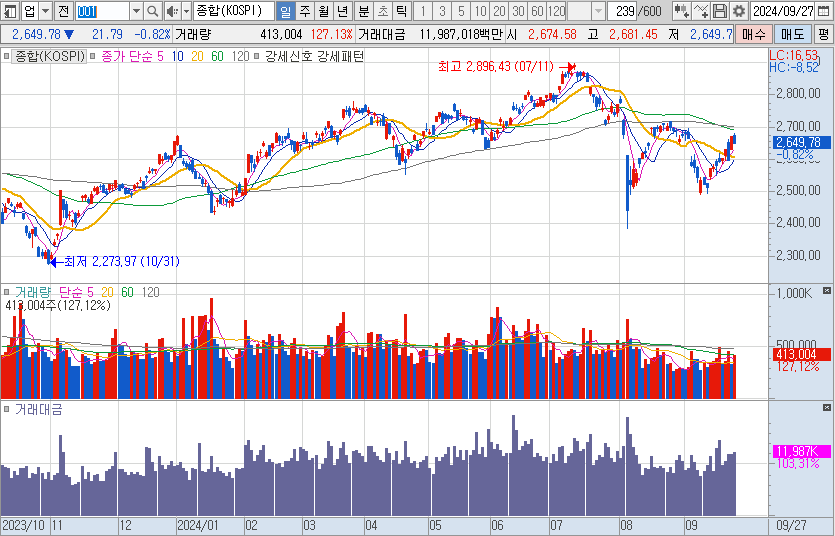Click square marker beside 종합(KOSPI) legend
Image resolution: width=835 pixels, height=536 pixels.
pos(6,56)
